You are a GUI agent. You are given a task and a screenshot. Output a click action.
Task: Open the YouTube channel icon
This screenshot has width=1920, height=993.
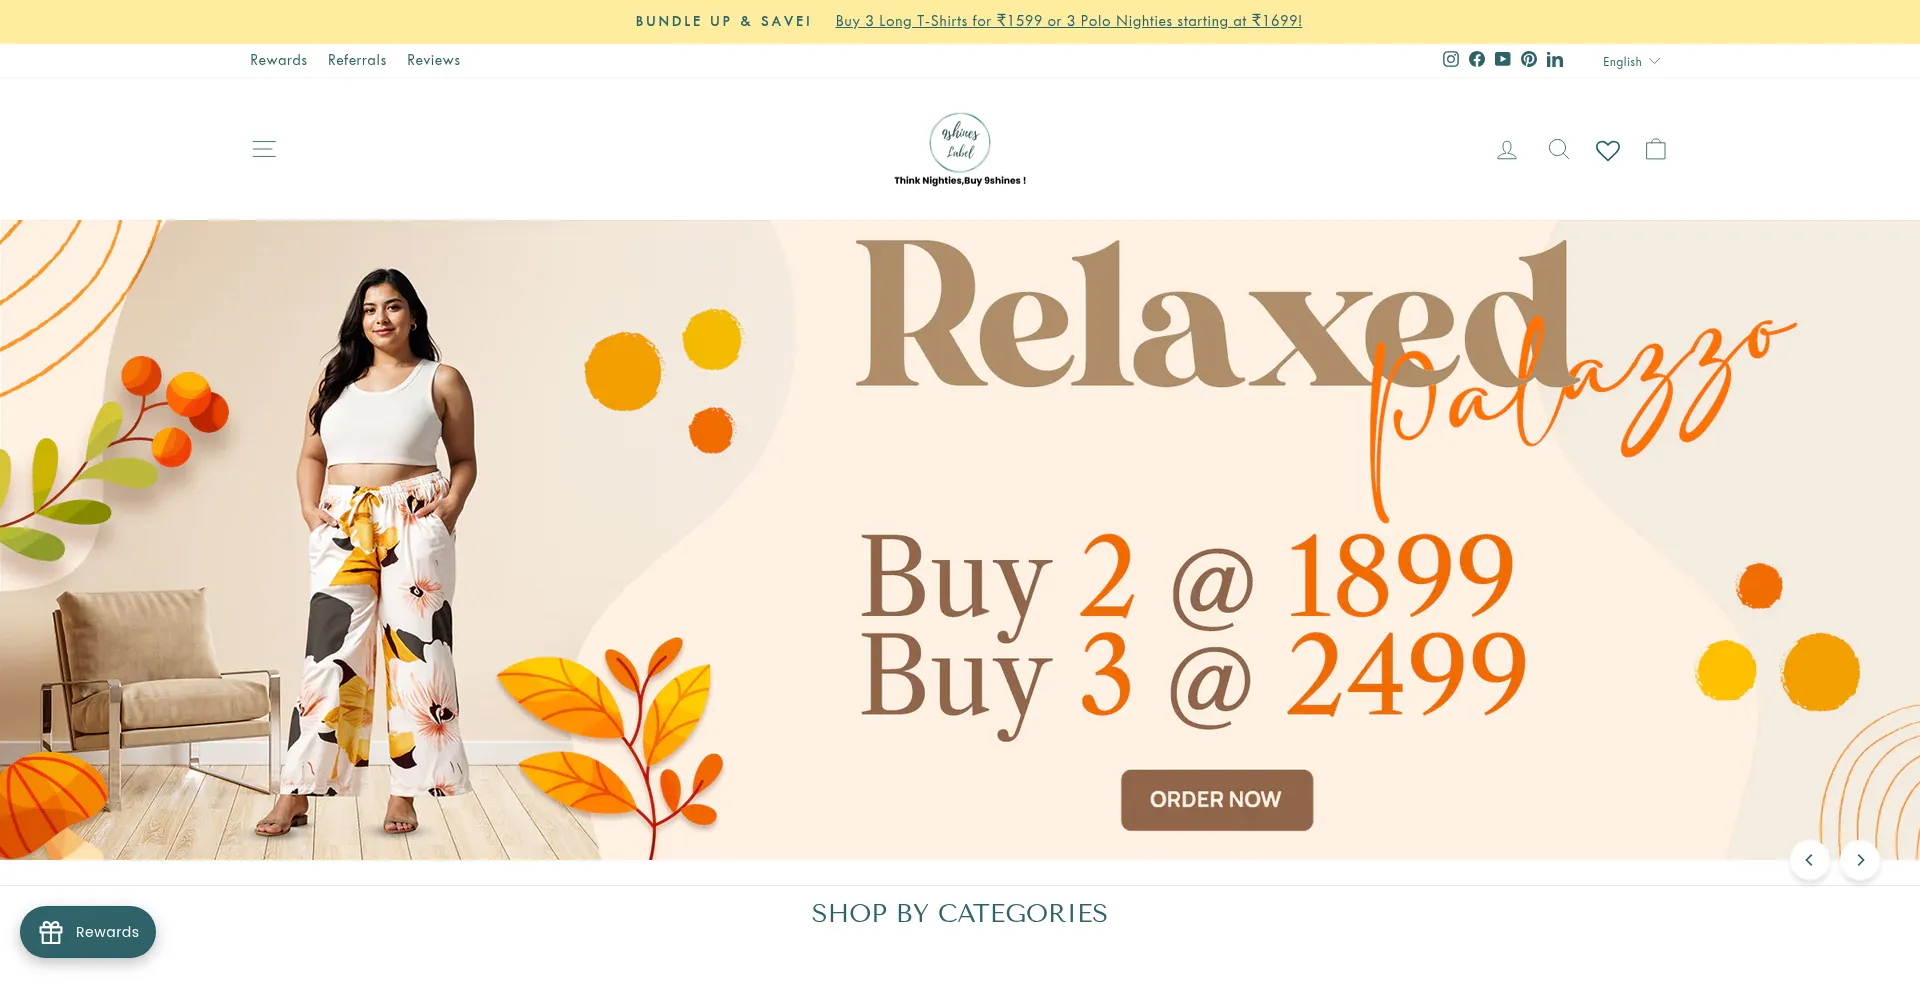tap(1502, 59)
